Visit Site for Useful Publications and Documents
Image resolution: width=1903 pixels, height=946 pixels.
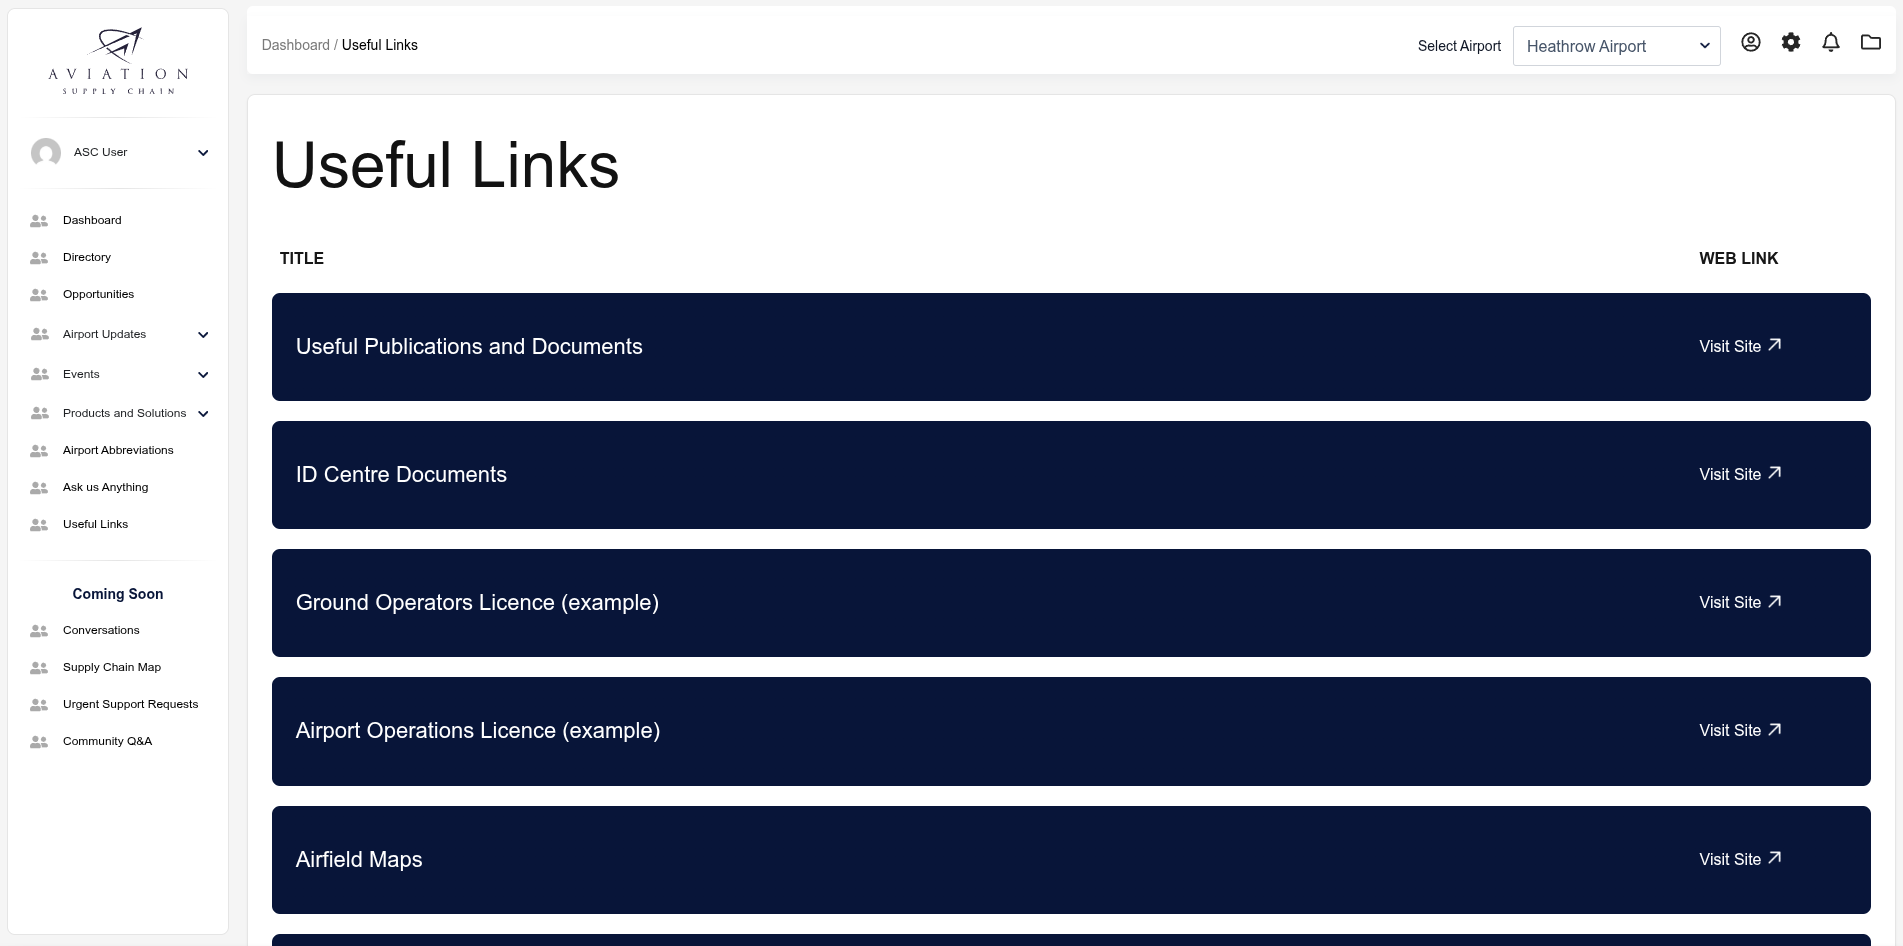point(1739,346)
